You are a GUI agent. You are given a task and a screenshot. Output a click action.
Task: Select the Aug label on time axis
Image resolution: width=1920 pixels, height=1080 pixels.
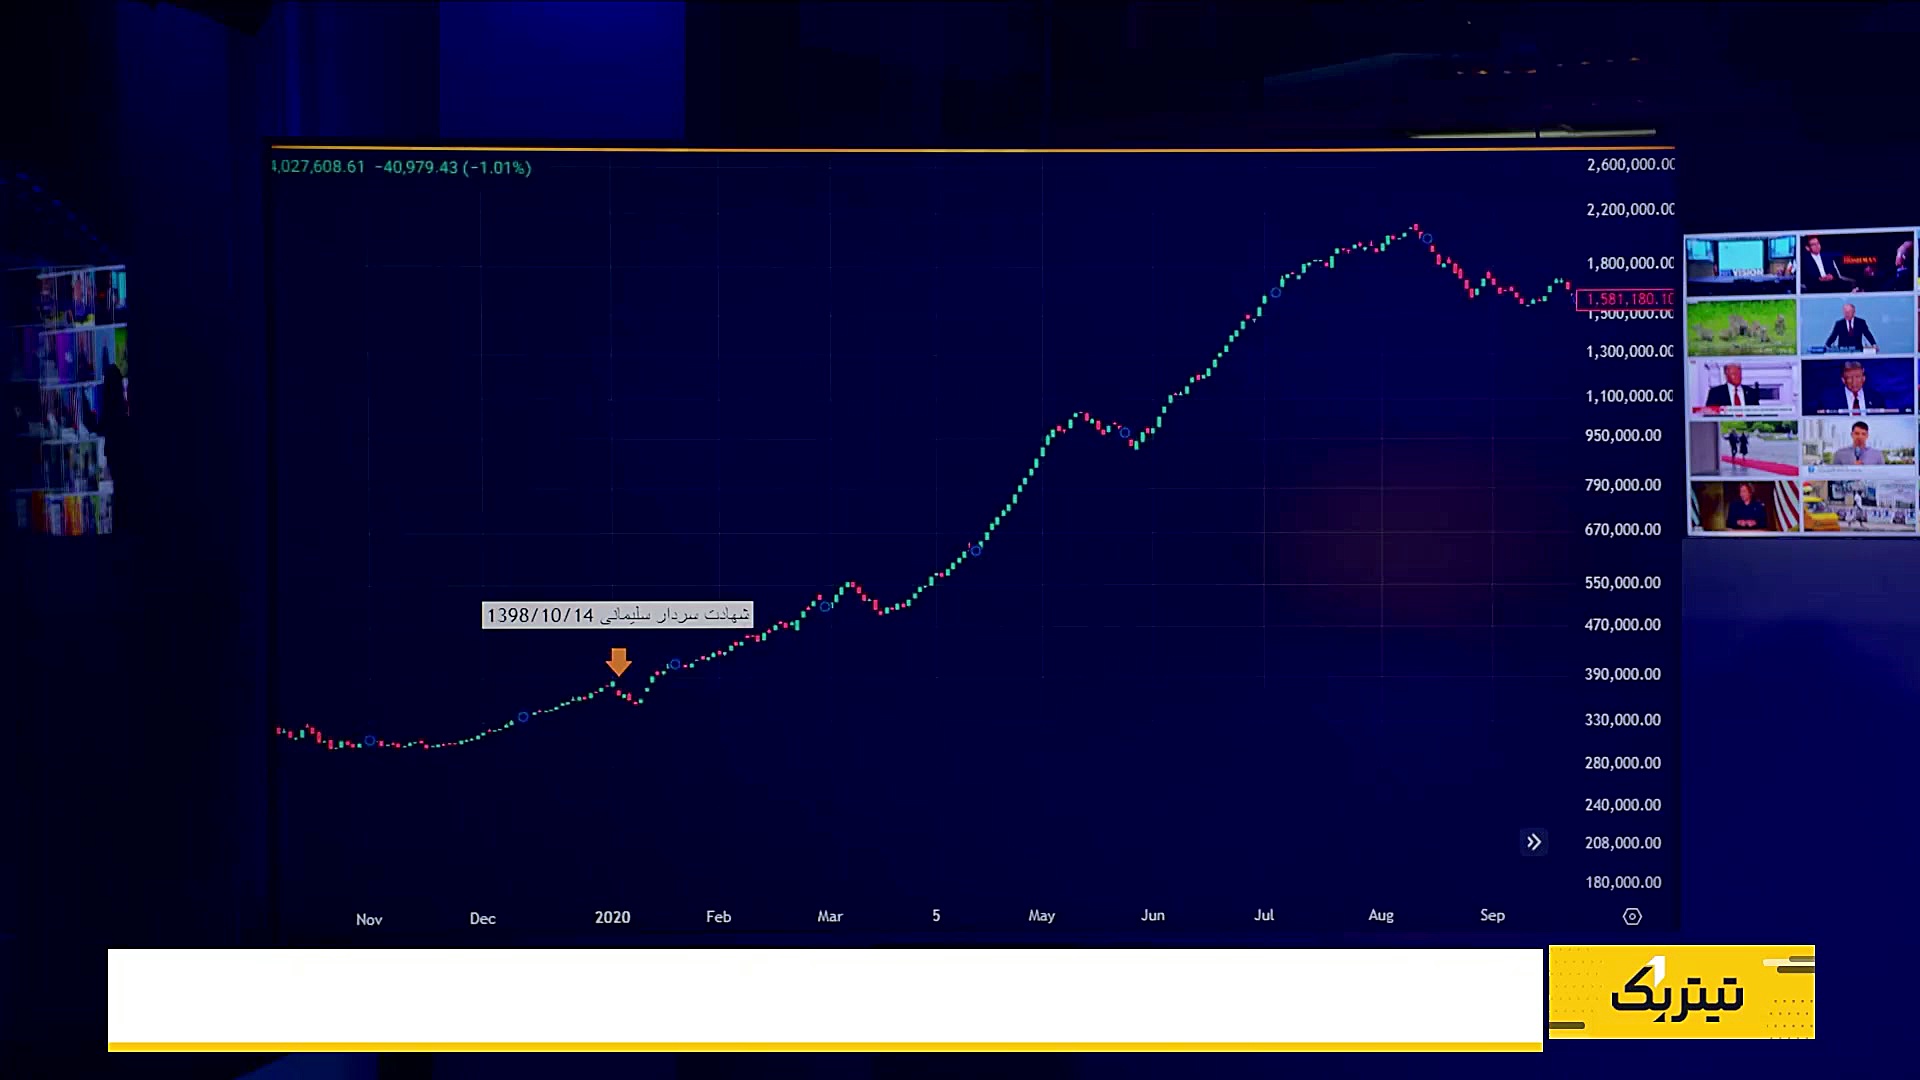[x=1380, y=915]
